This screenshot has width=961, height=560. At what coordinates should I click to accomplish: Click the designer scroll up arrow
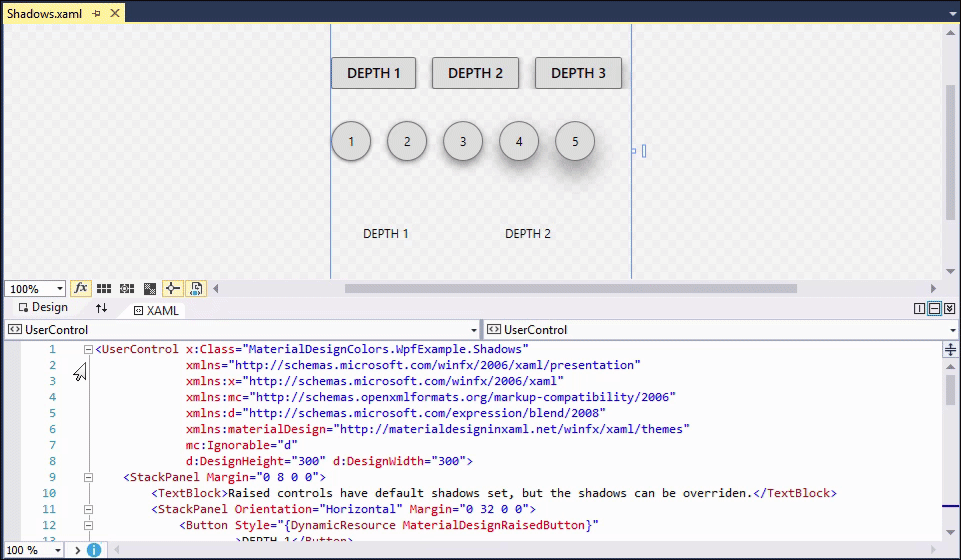950,32
